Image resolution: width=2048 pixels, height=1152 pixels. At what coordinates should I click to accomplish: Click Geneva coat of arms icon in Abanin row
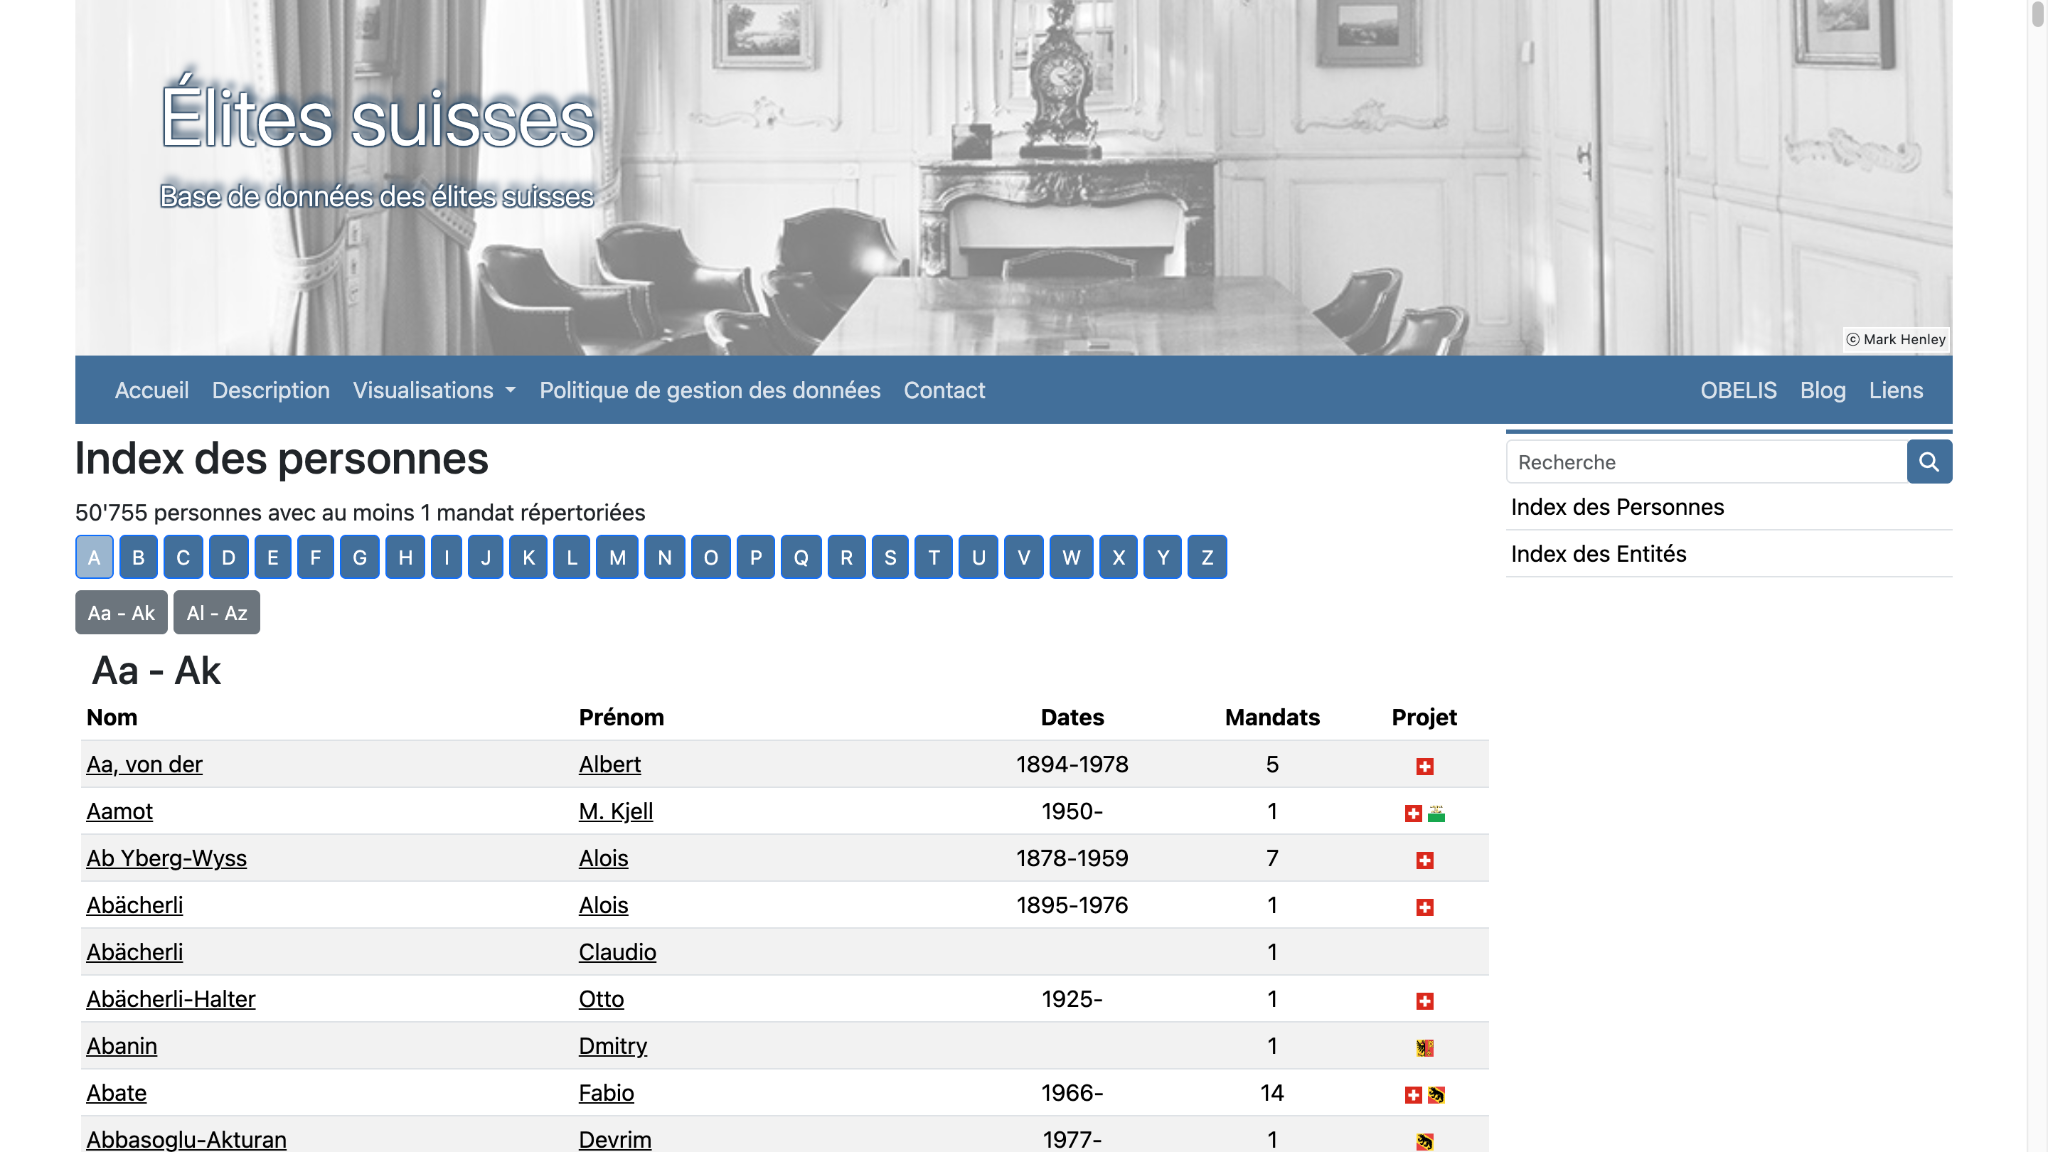click(x=1425, y=1048)
